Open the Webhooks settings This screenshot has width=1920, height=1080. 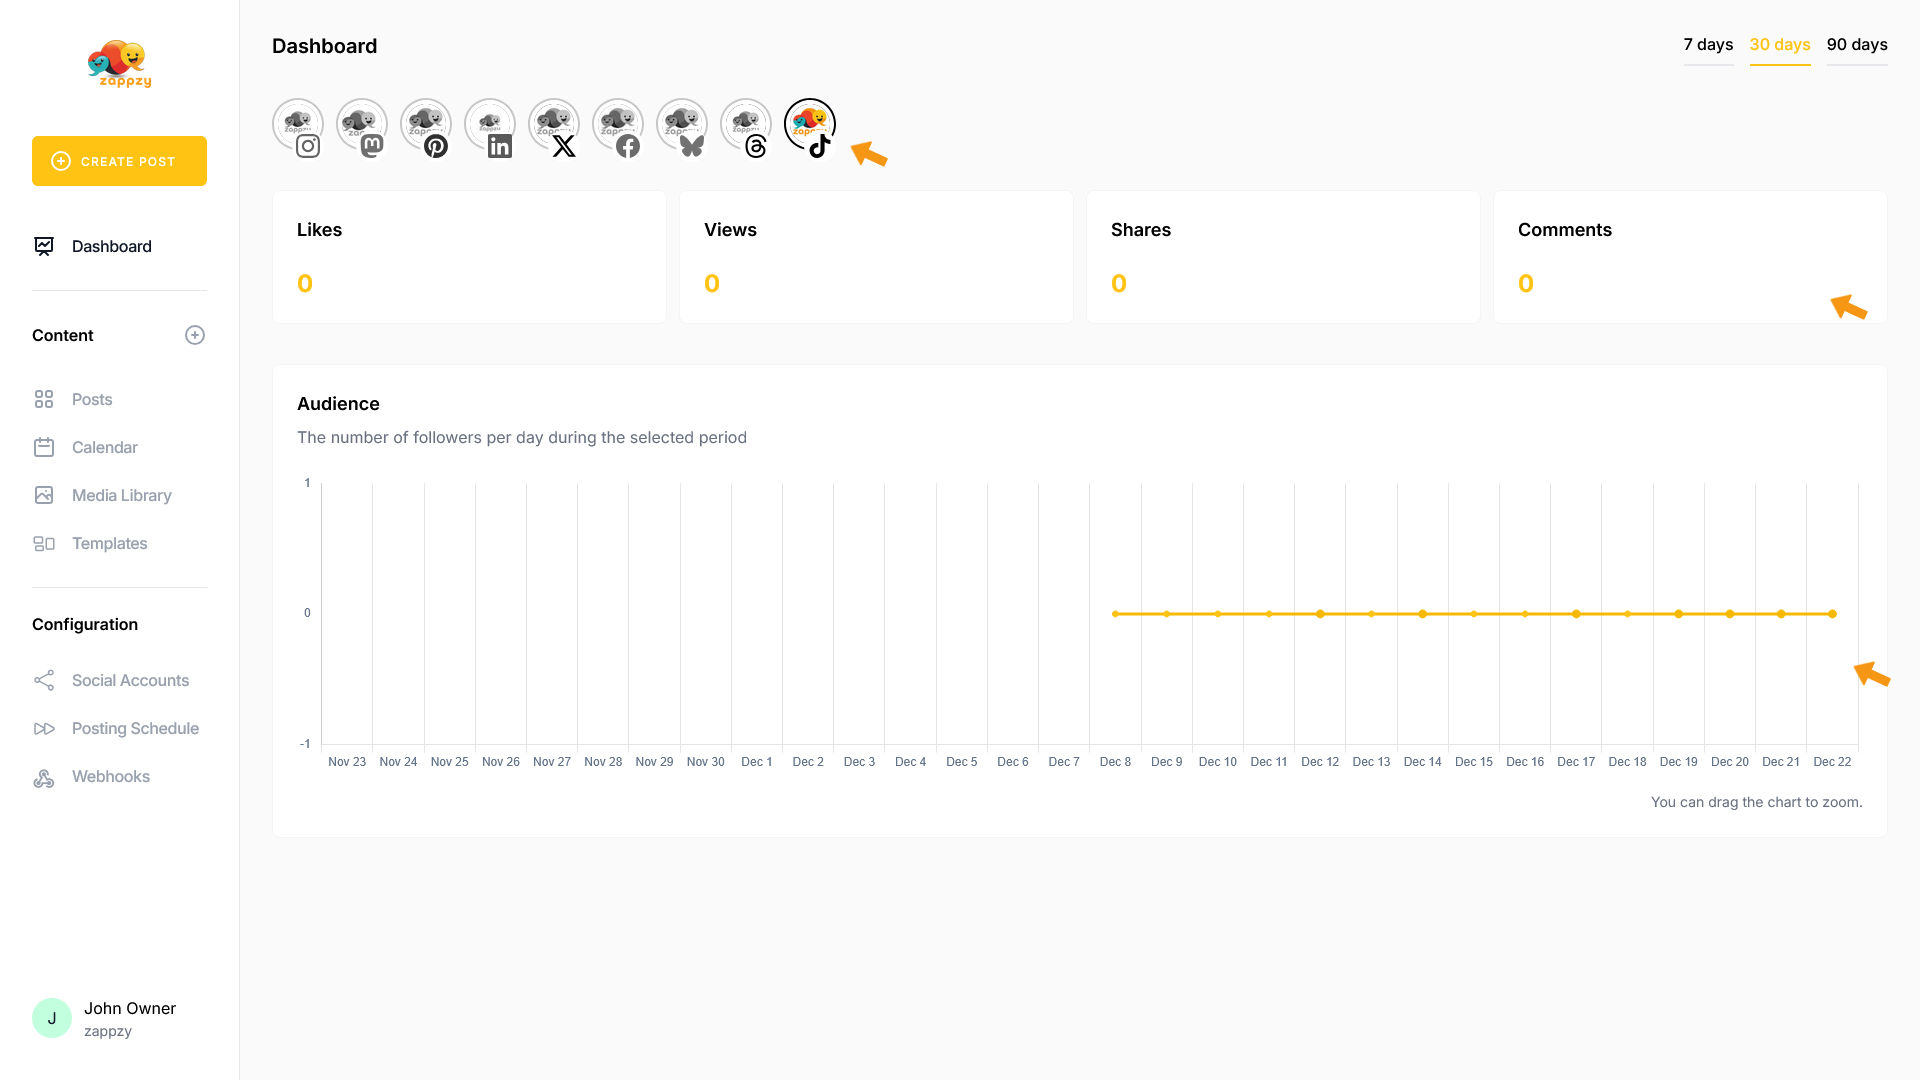coord(110,776)
